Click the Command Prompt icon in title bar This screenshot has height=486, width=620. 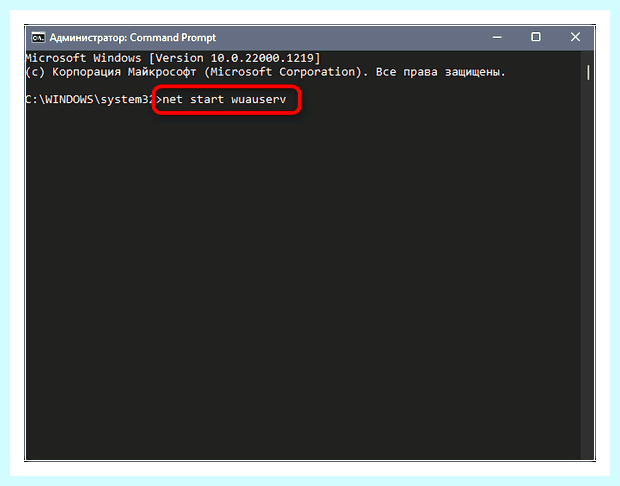pos(38,38)
